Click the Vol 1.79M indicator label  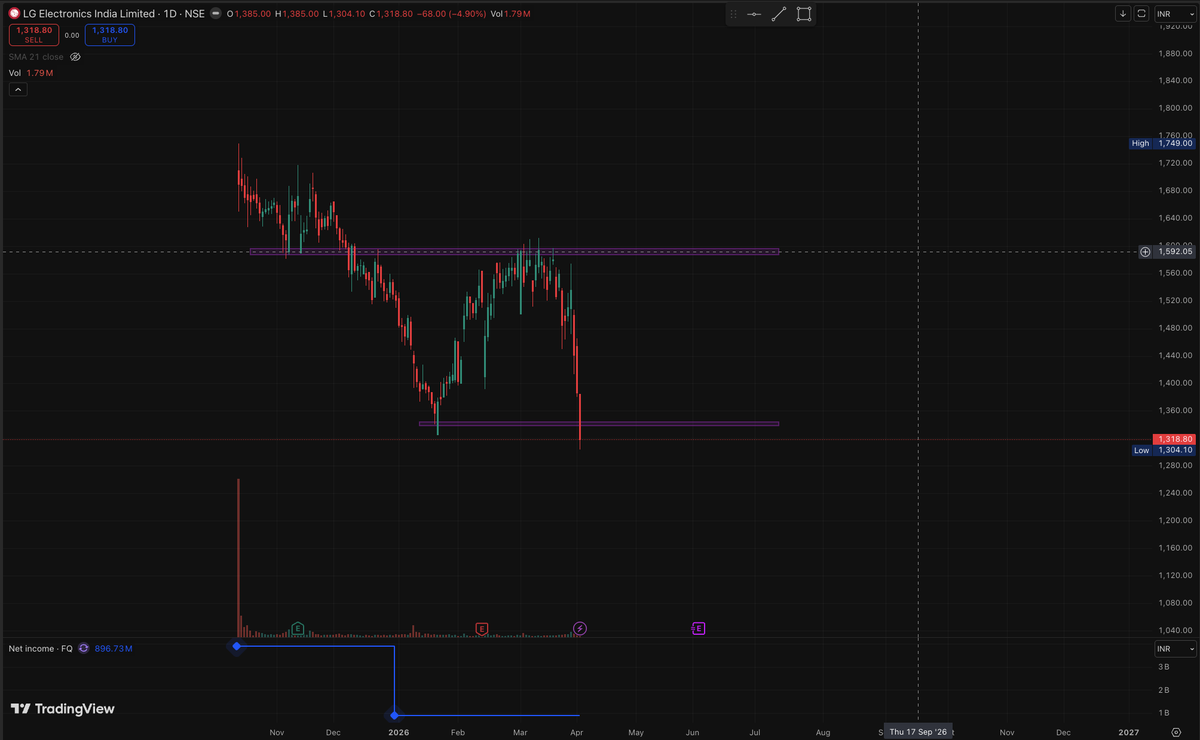pos(29,73)
